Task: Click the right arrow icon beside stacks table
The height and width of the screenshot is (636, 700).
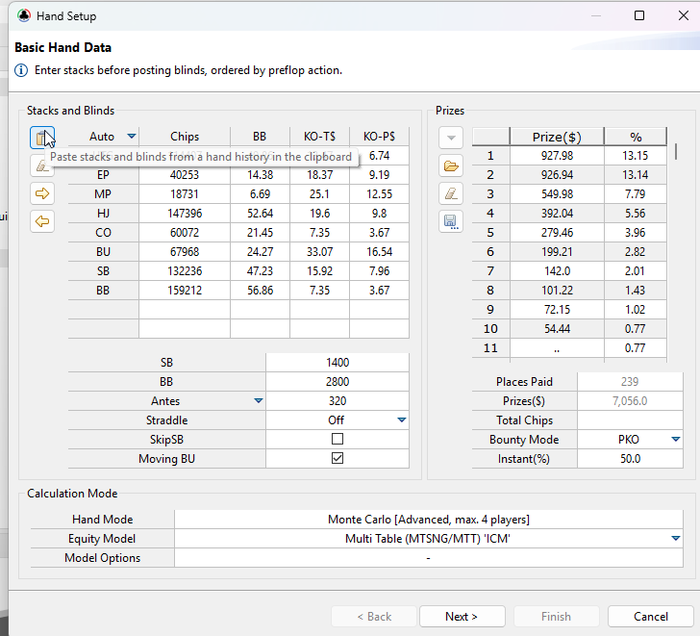Action: pos(42,193)
